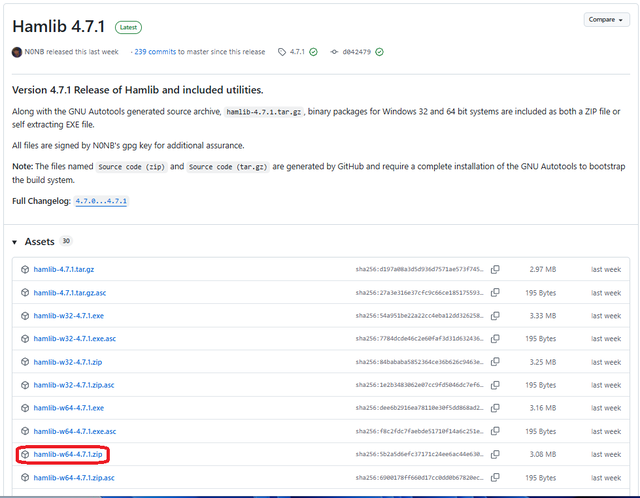Click sha256 hash text of hamlib-4.7.1.tar.gz
The image size is (640, 498).
(x=419, y=269)
